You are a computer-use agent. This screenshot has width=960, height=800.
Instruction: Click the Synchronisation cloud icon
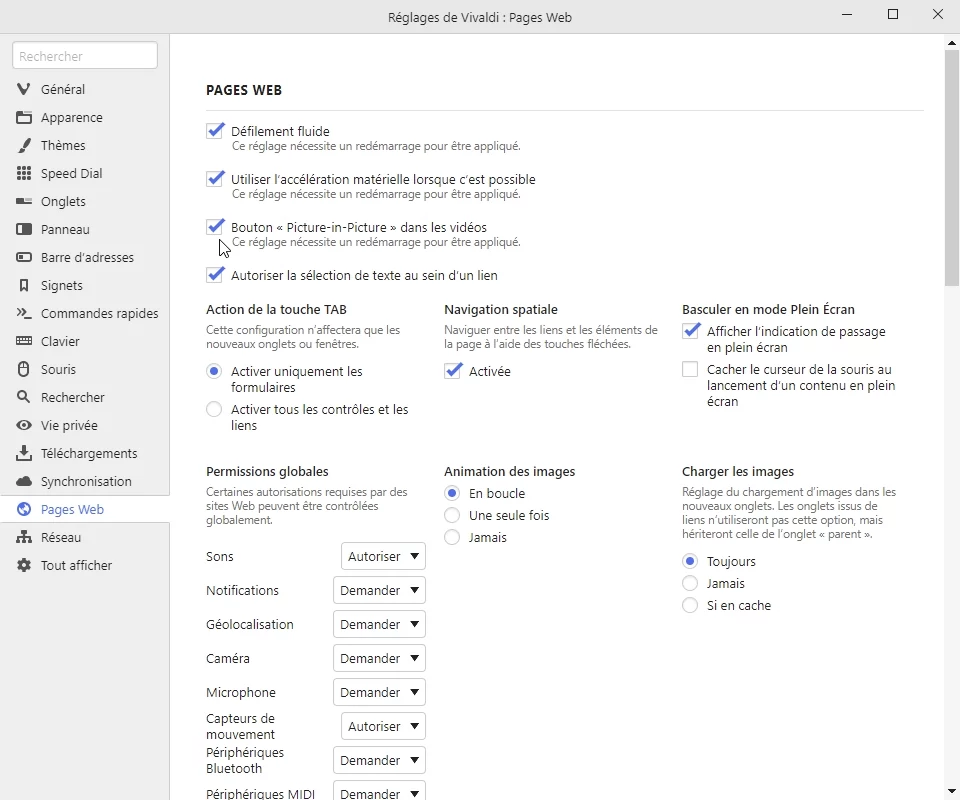click(23, 481)
